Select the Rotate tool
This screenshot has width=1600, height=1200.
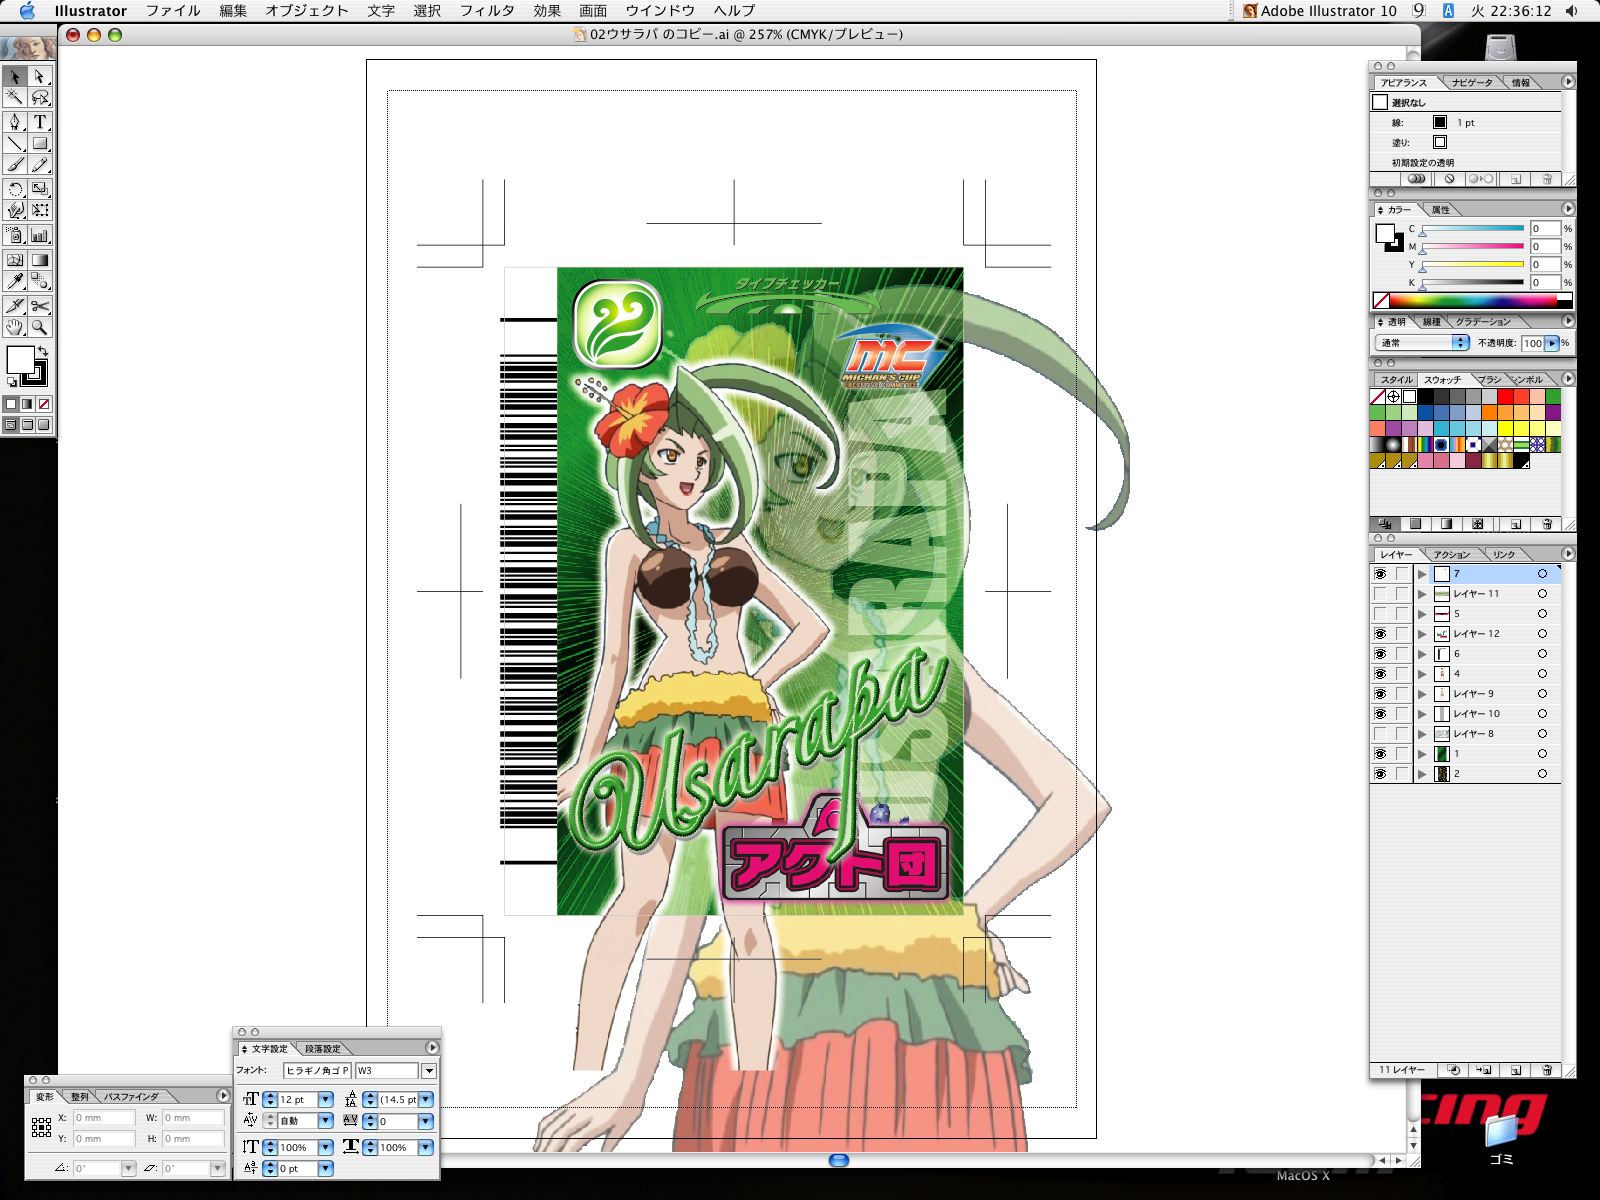pos(15,189)
